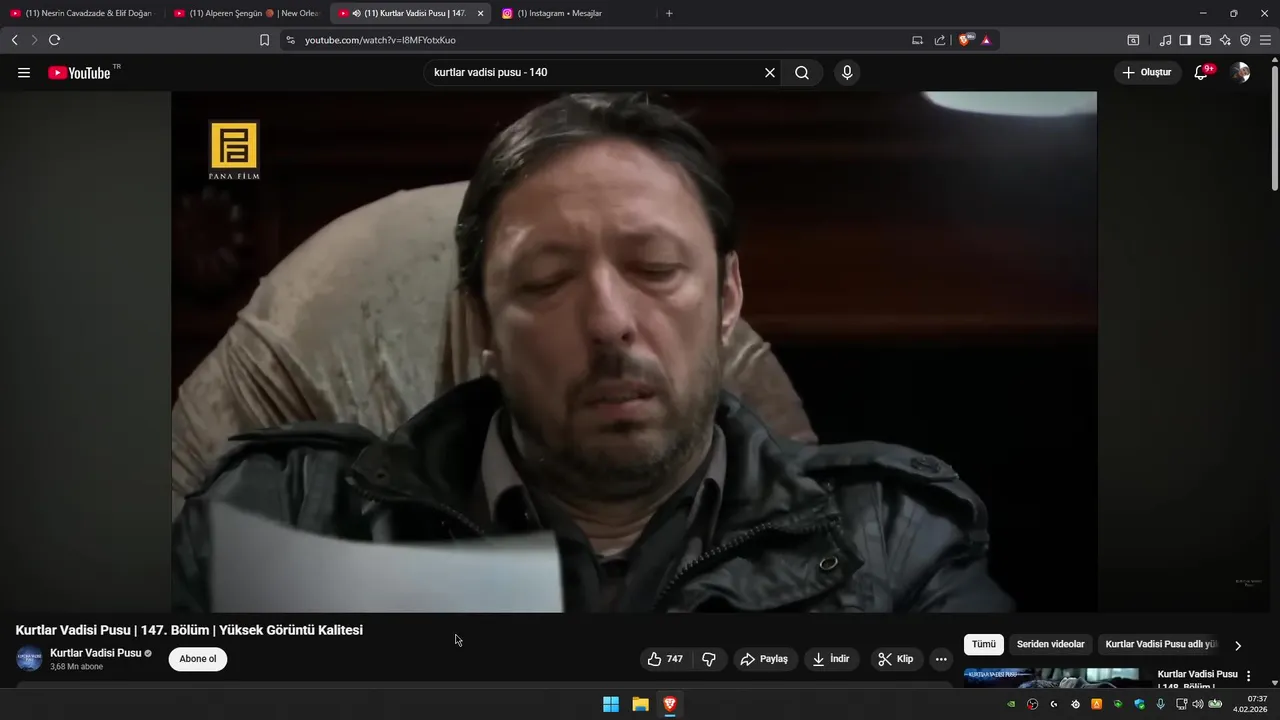
Task: Run search with the magnifier button
Action: click(x=802, y=73)
